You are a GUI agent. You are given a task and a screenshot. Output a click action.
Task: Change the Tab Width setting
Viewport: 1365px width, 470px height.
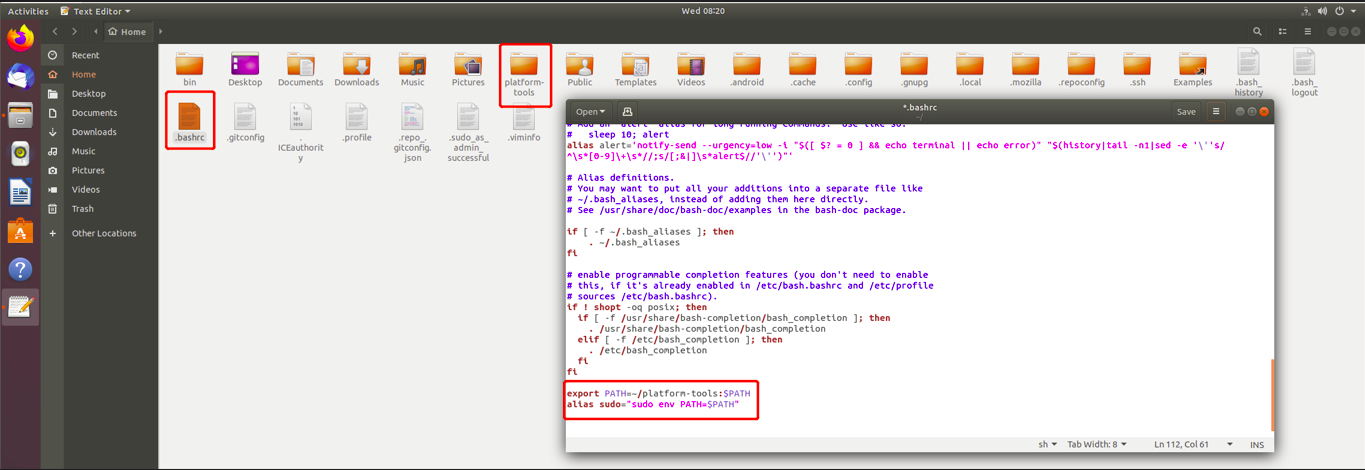[1098, 444]
